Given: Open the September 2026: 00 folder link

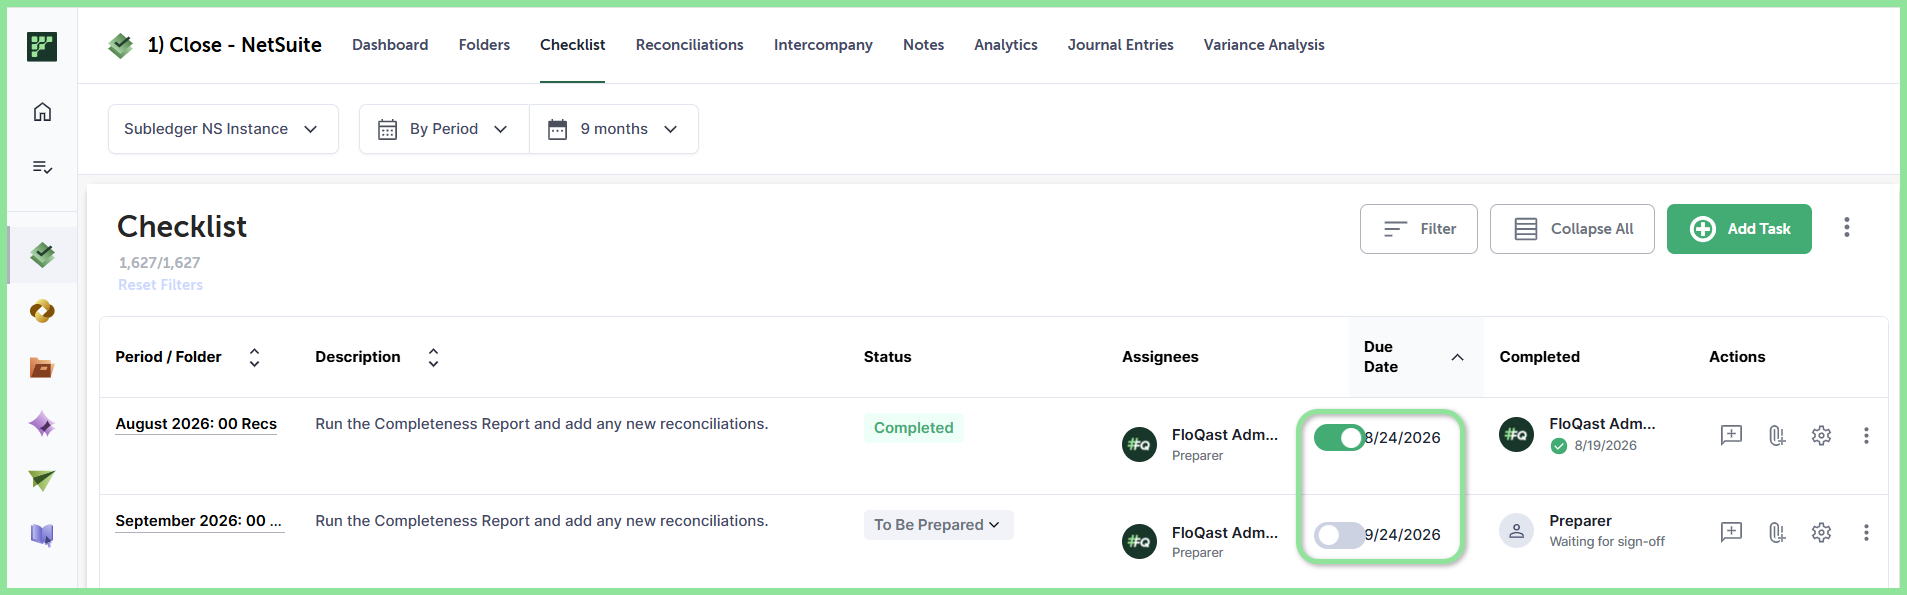Looking at the screenshot, I should coord(198,521).
